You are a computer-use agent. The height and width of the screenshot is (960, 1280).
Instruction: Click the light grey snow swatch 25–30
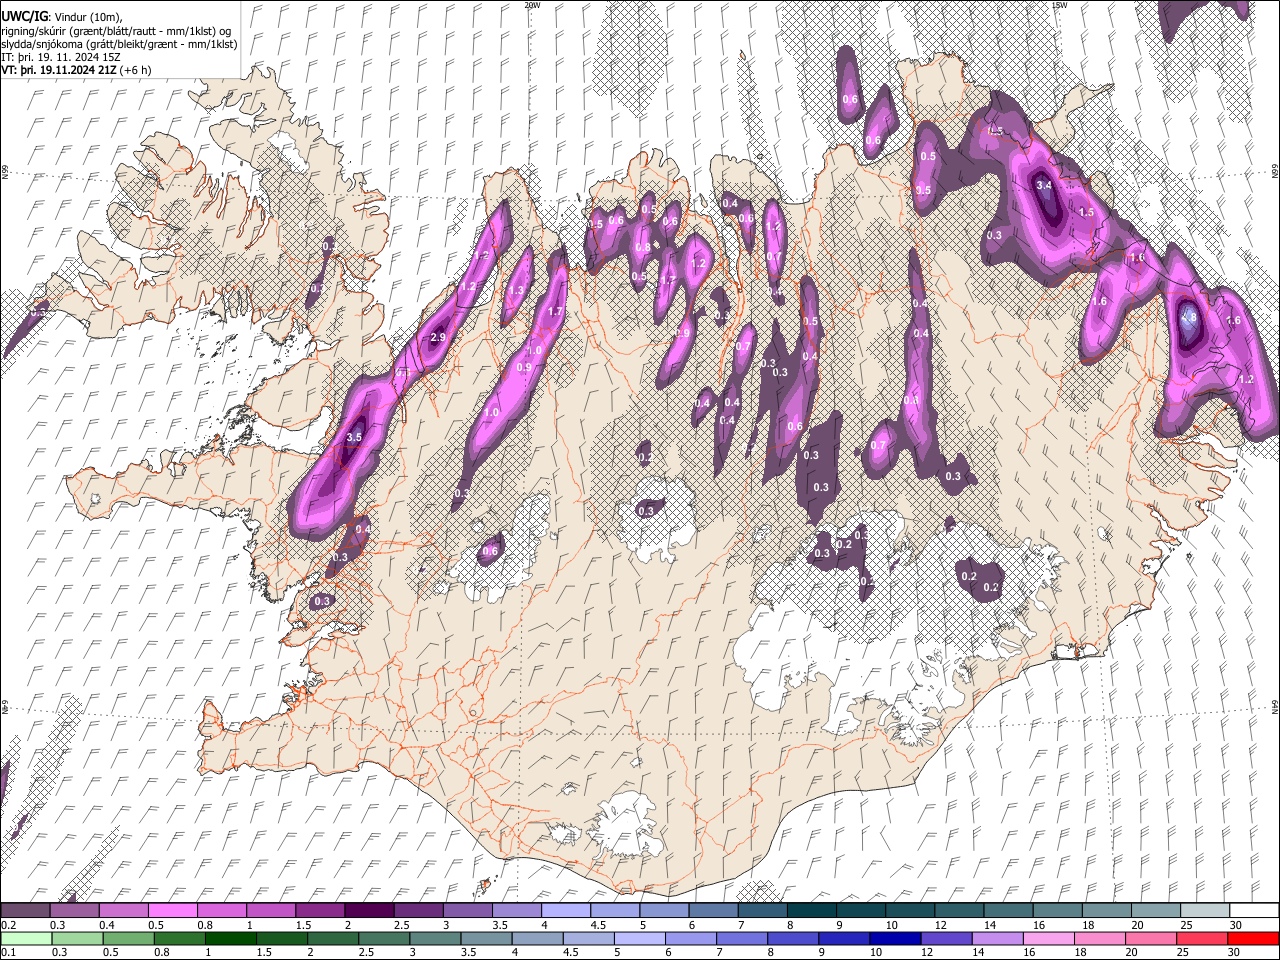(x=1204, y=910)
